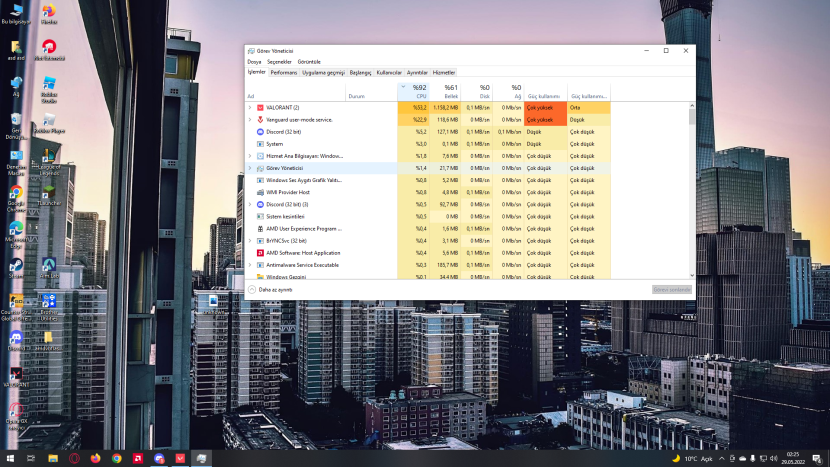This screenshot has width=830, height=467.
Task: Sort by the Durum column header
Action: tap(372, 92)
